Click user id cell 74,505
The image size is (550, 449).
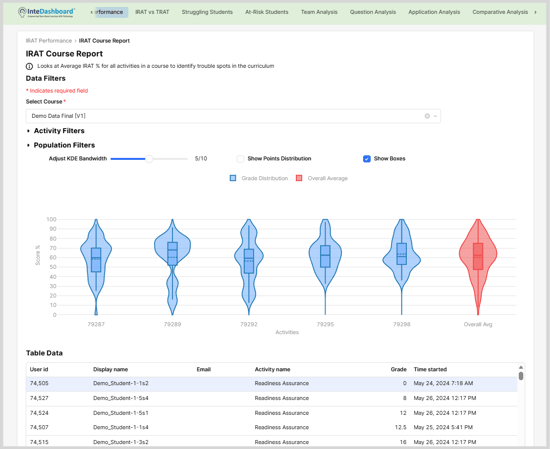pyautogui.click(x=39, y=384)
